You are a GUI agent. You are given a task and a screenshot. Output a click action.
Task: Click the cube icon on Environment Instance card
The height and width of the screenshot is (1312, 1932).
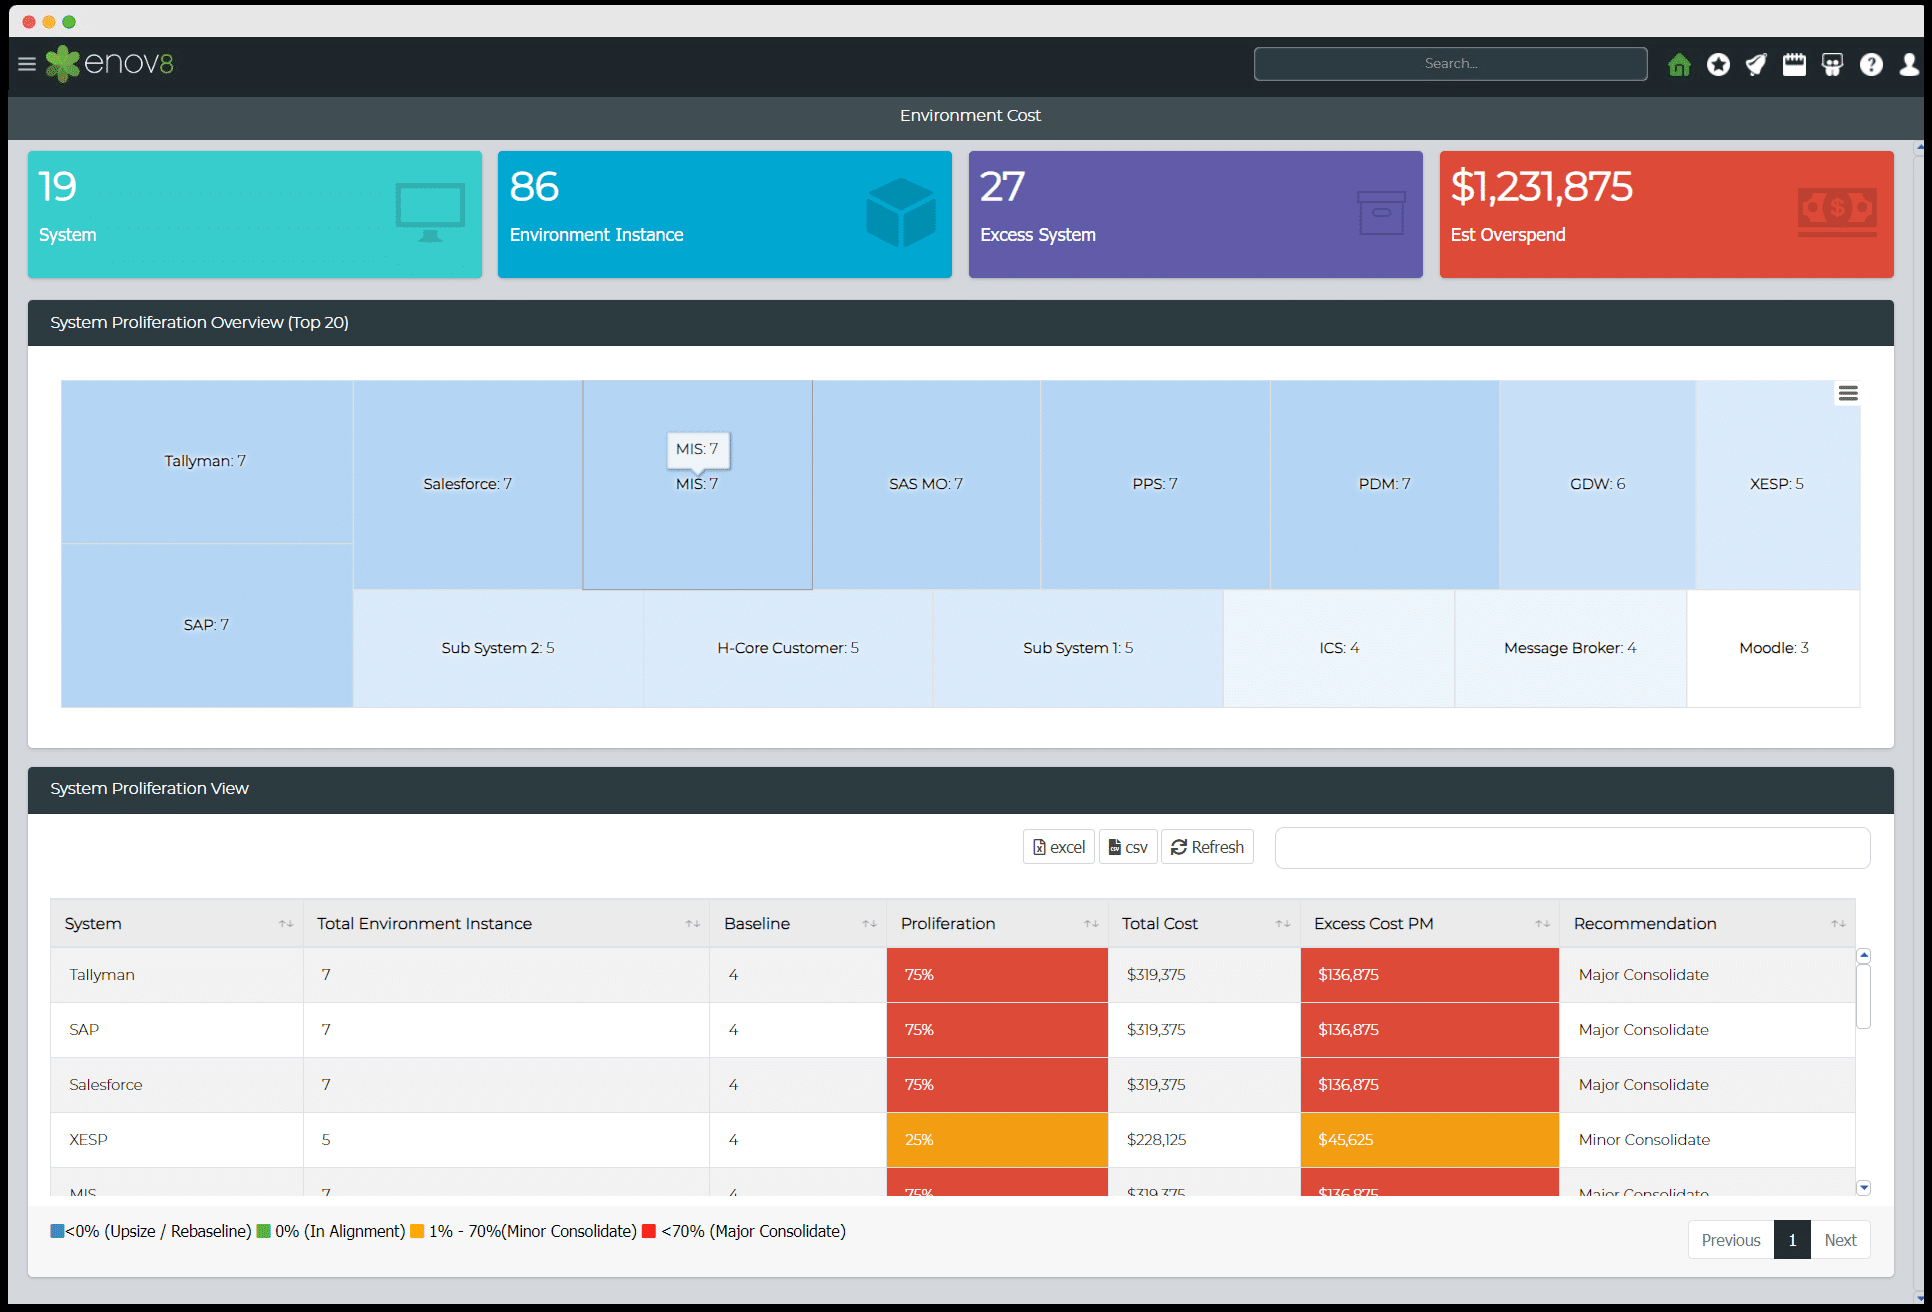[901, 212]
